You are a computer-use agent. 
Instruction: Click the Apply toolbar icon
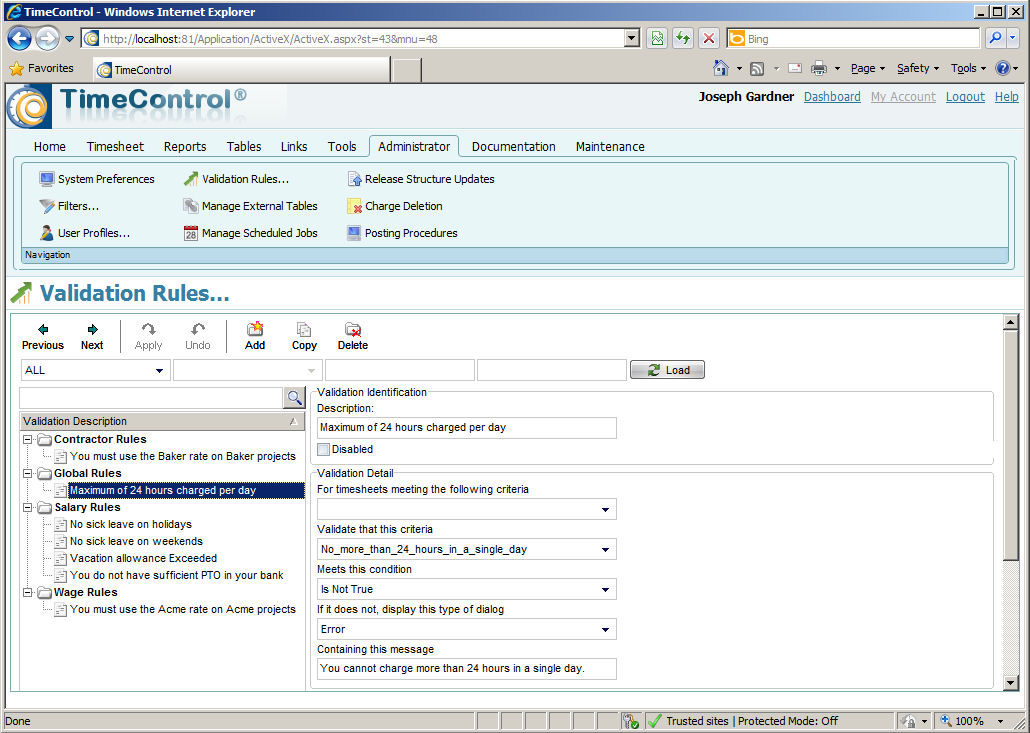click(148, 330)
